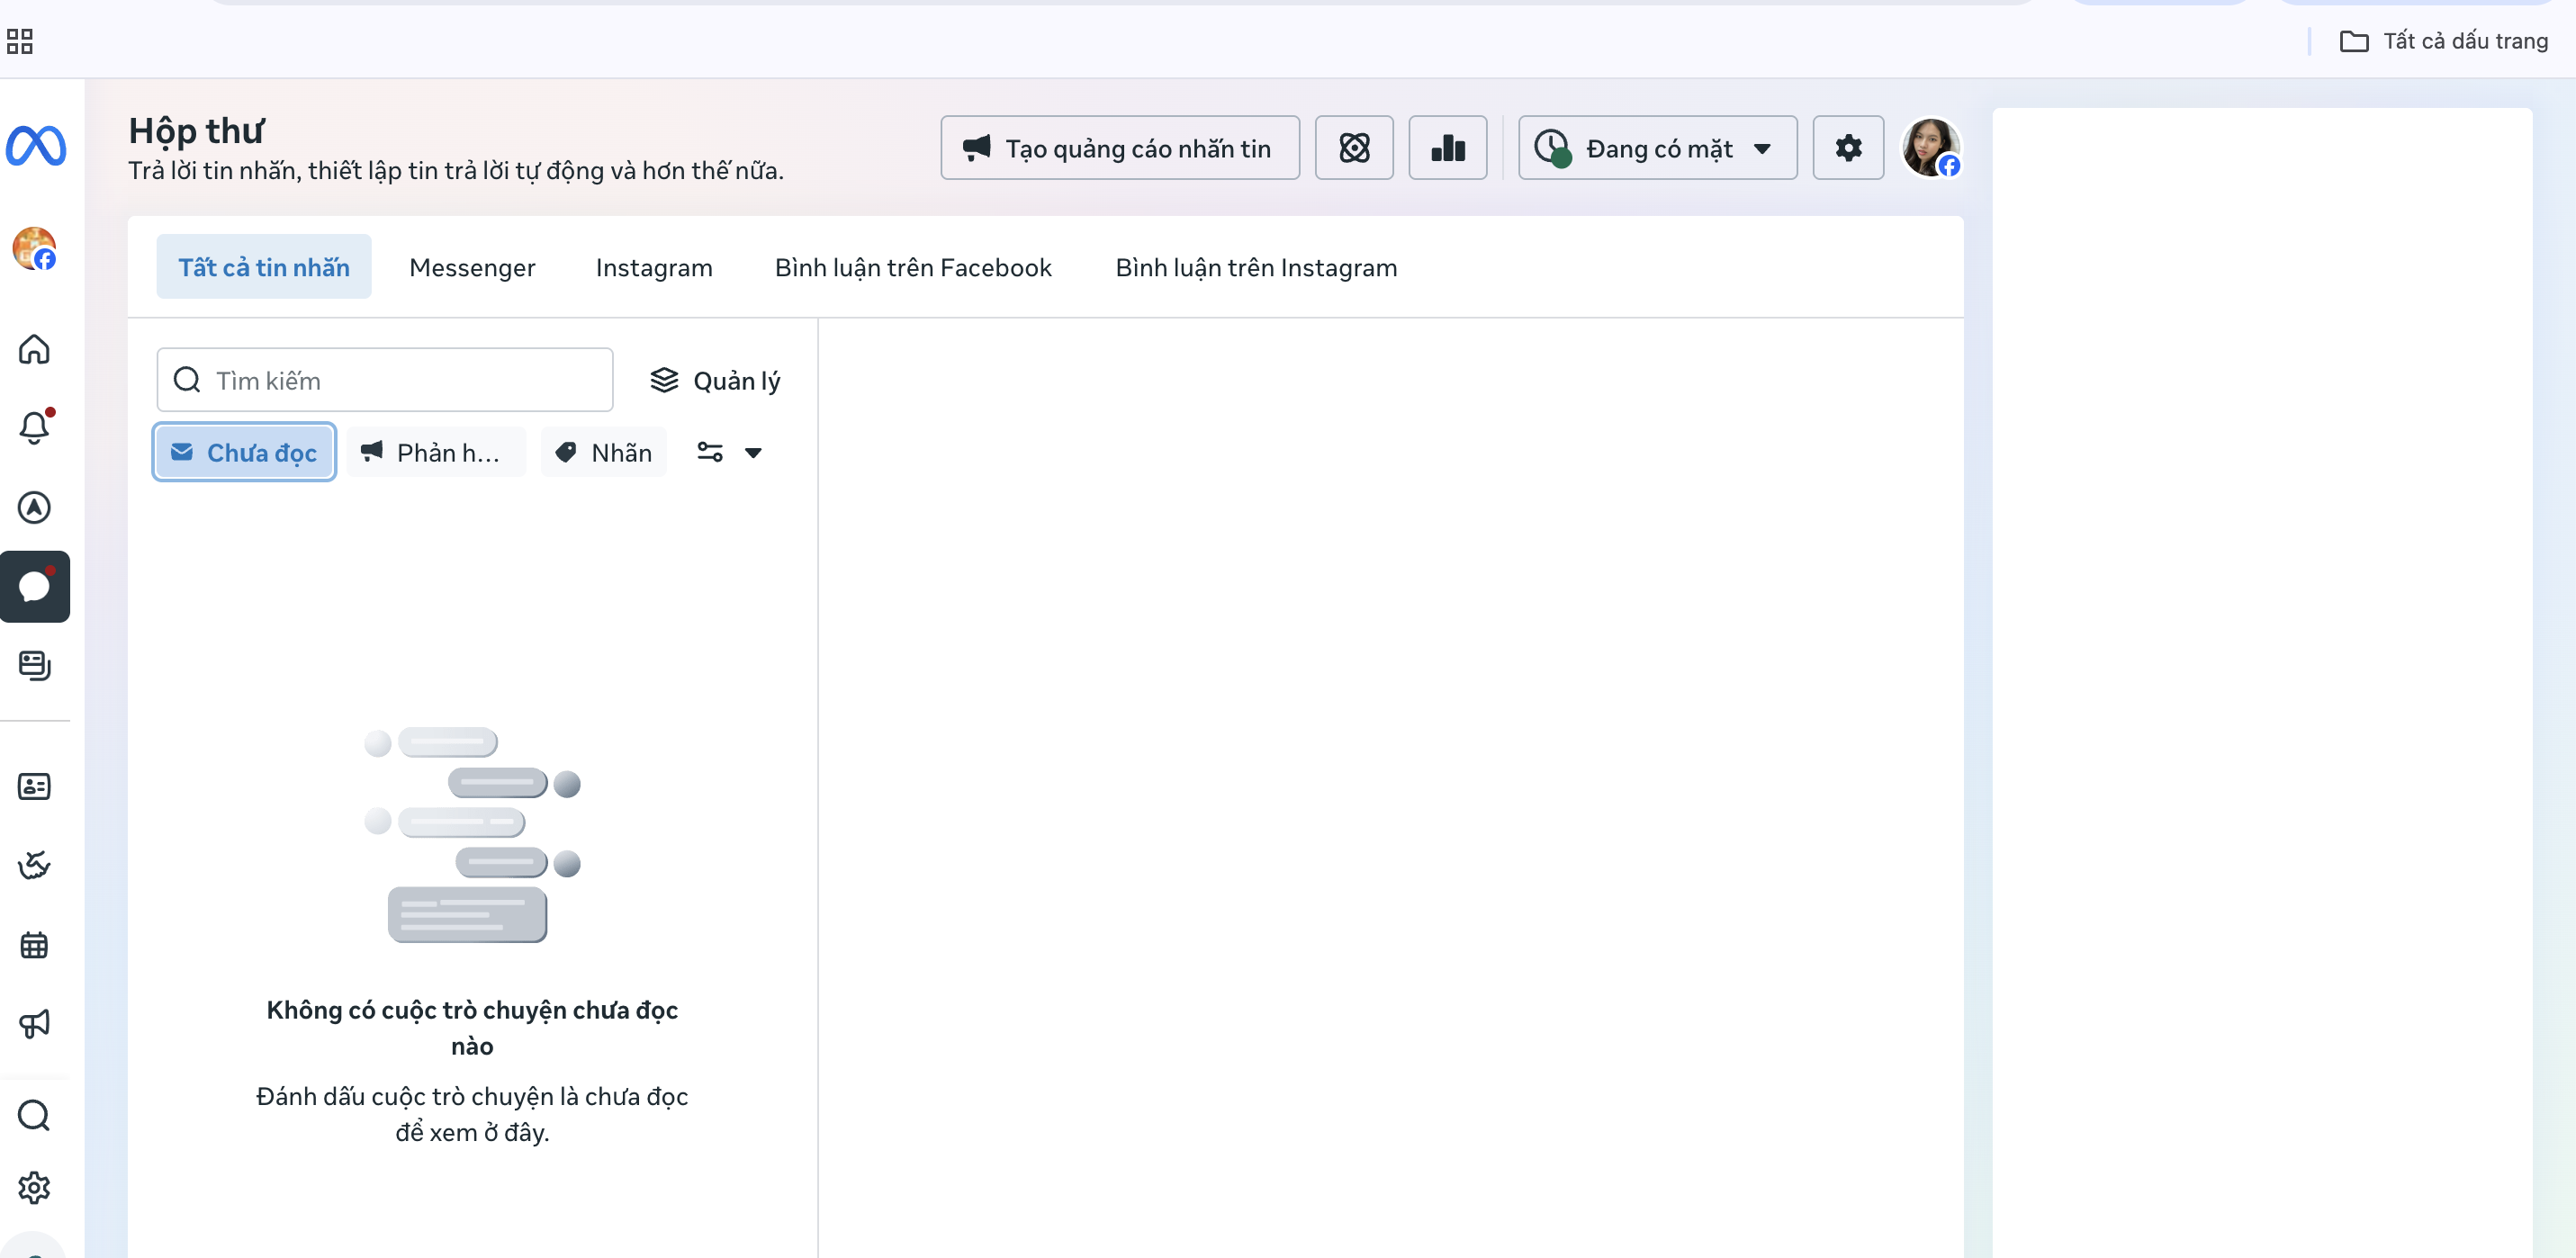
Task: Expand more filters dropdown arrow
Action: [753, 453]
